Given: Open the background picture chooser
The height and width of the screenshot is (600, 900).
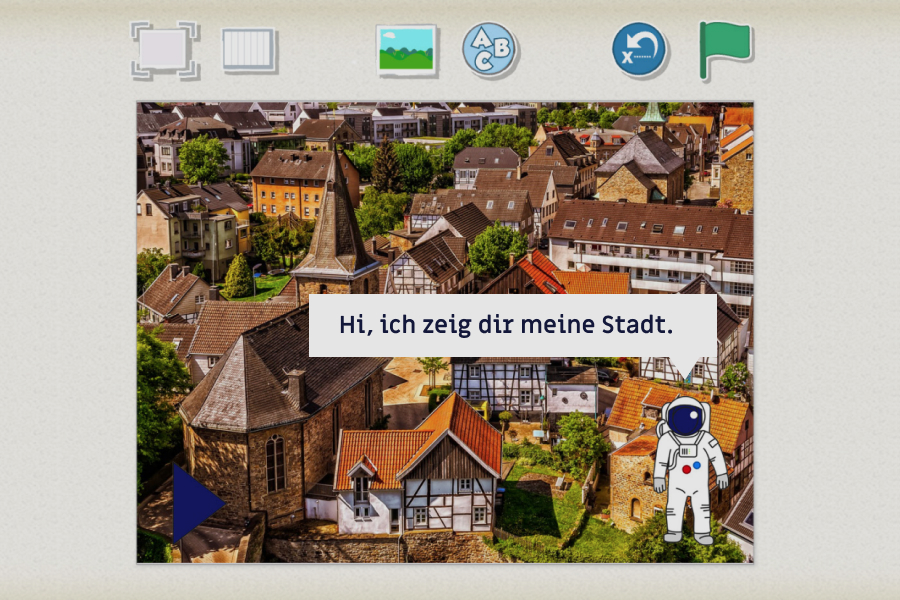Looking at the screenshot, I should pyautogui.click(x=407, y=50).
